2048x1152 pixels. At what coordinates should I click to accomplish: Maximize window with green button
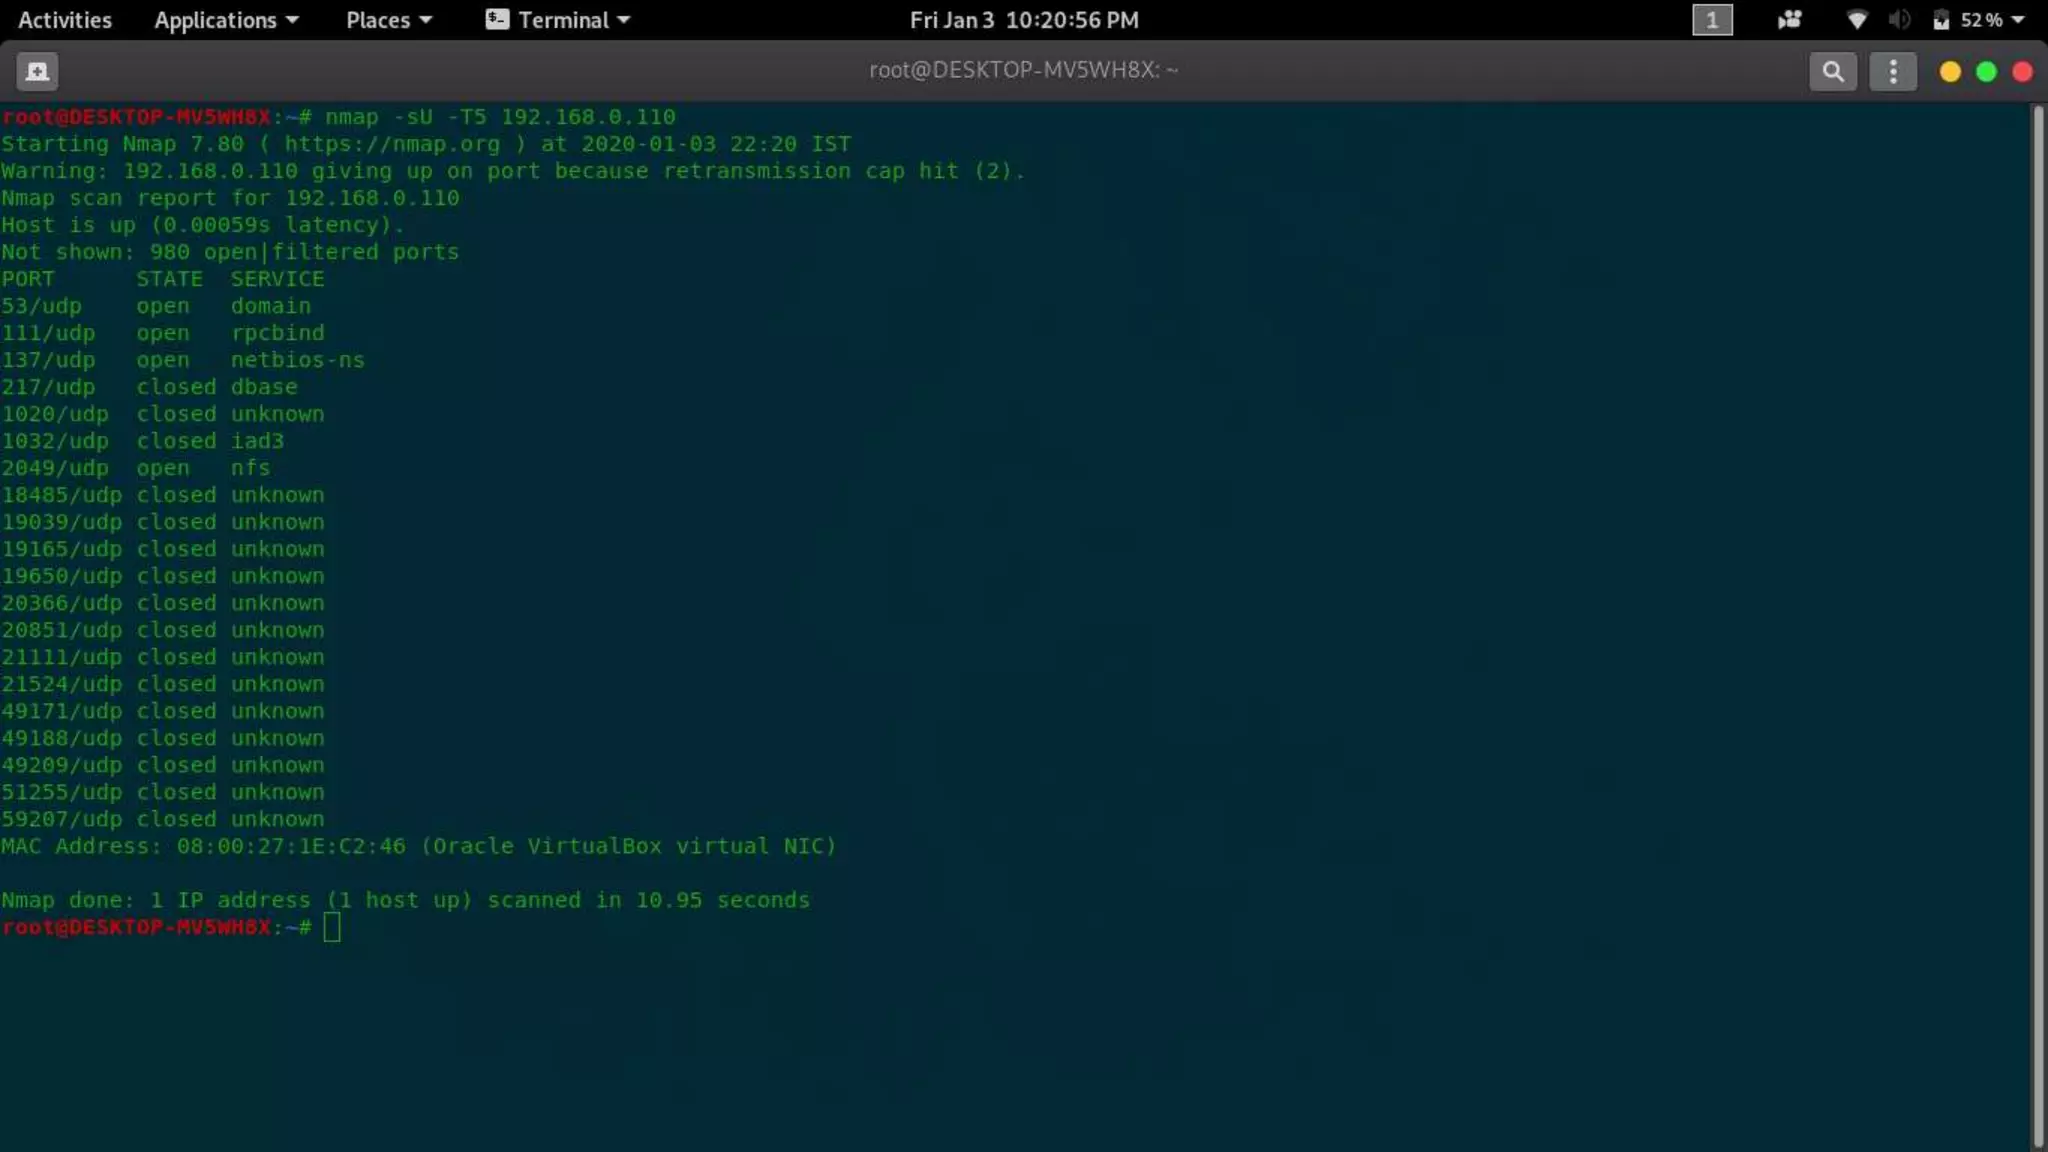click(x=1986, y=71)
